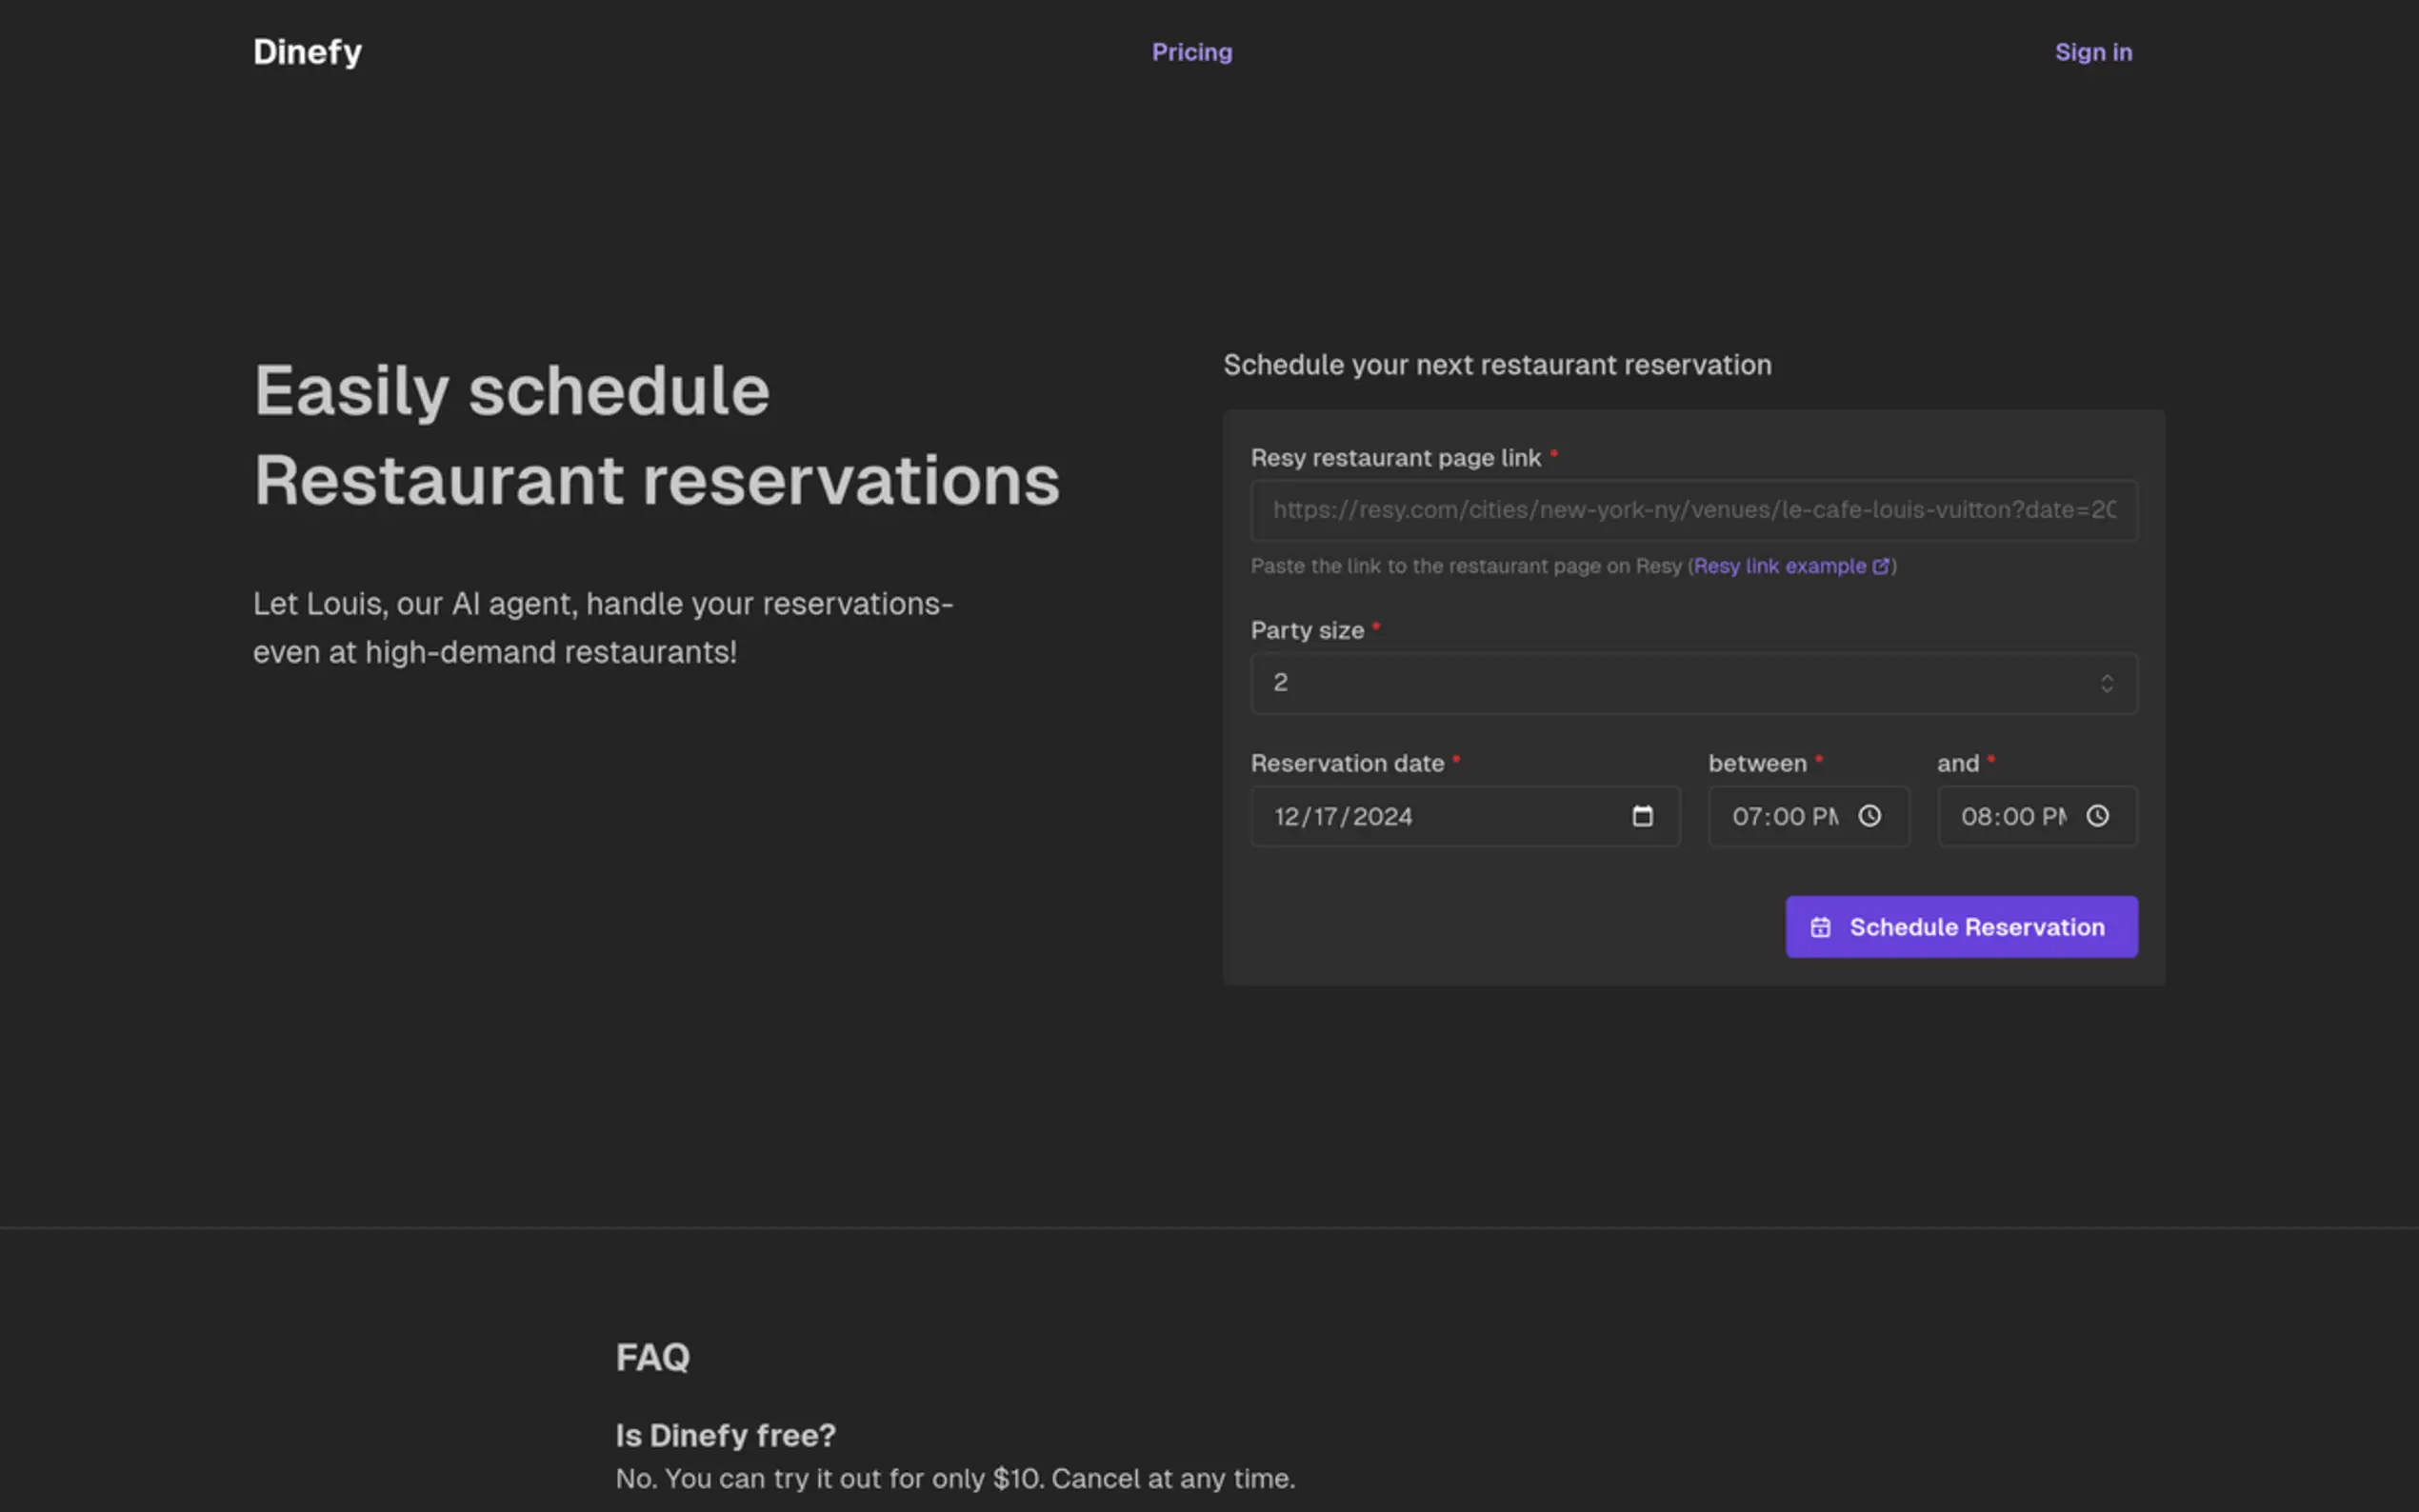Click the "Is Dinefy free?" FAQ question
The width and height of the screenshot is (2419, 1512).
pos(725,1435)
